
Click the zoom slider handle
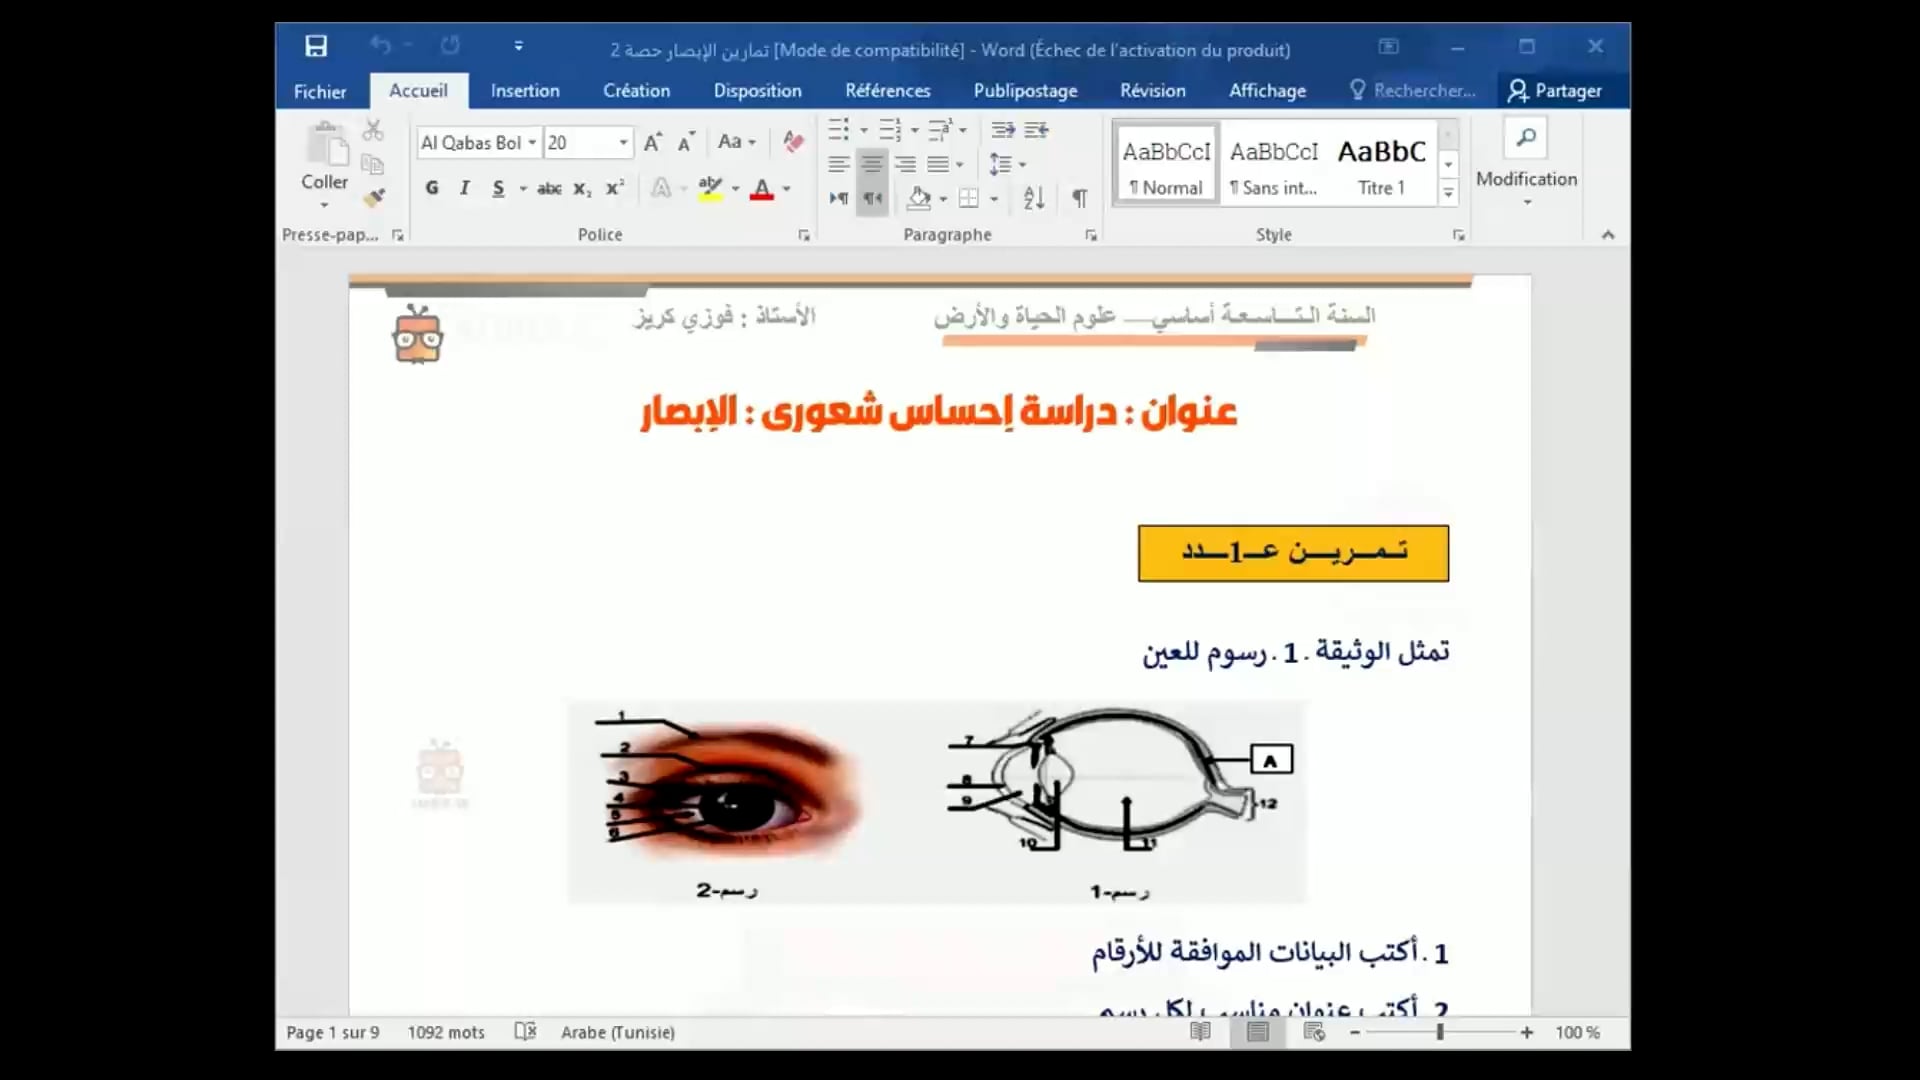pos(1440,1032)
